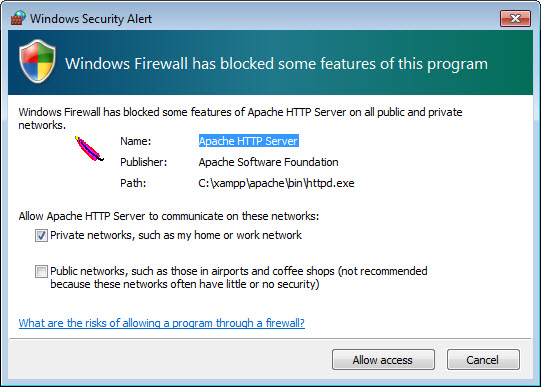
Task: Uncheck the Private networks checkbox
Action: (41, 236)
